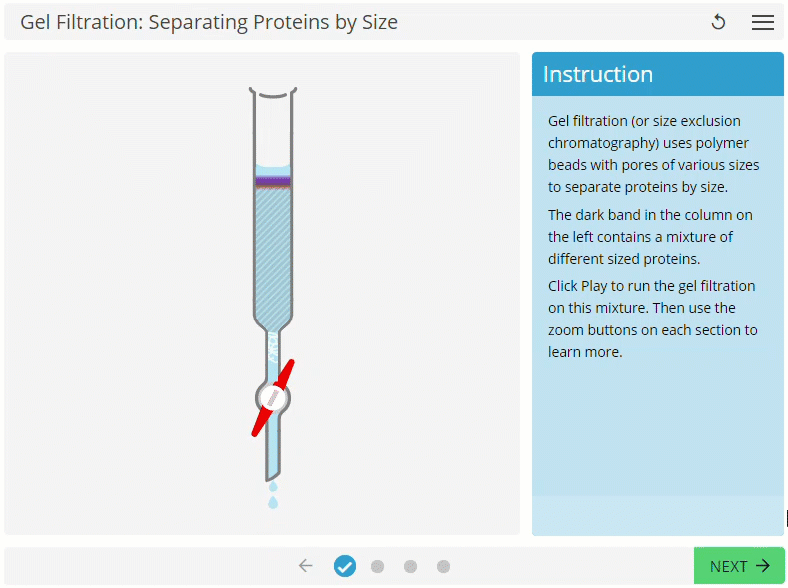
Task: Click the hatched gel bead region
Action: [x=273, y=256]
